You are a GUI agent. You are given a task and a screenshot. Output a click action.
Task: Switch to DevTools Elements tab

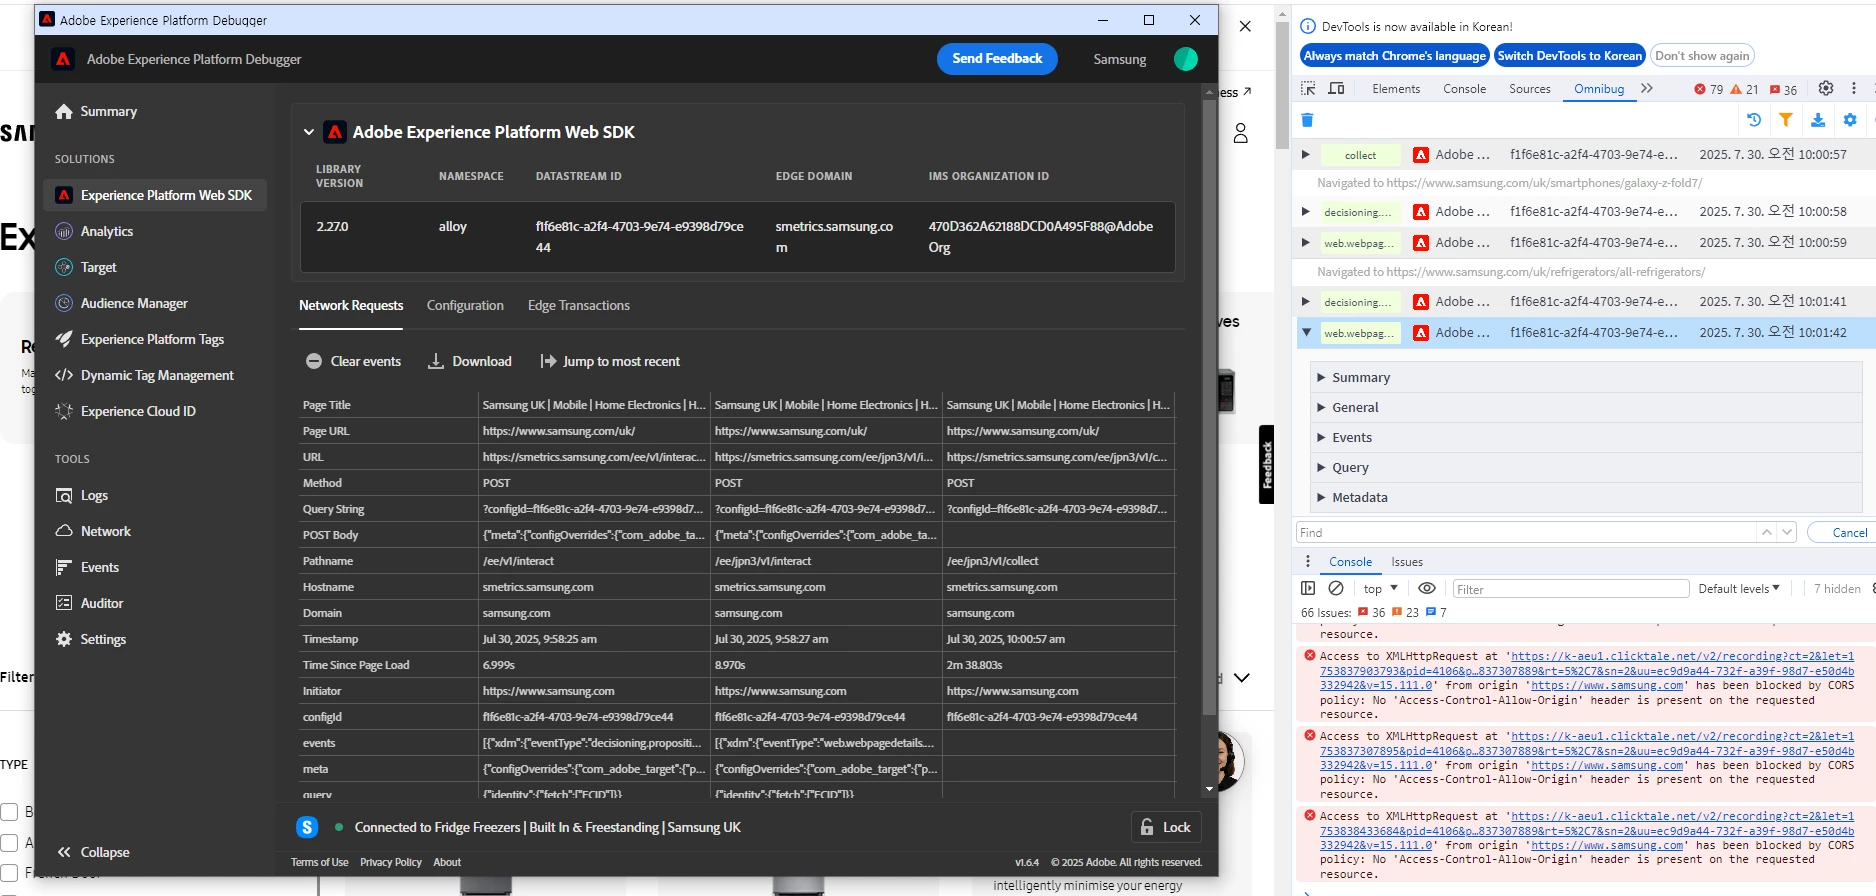click(x=1396, y=89)
